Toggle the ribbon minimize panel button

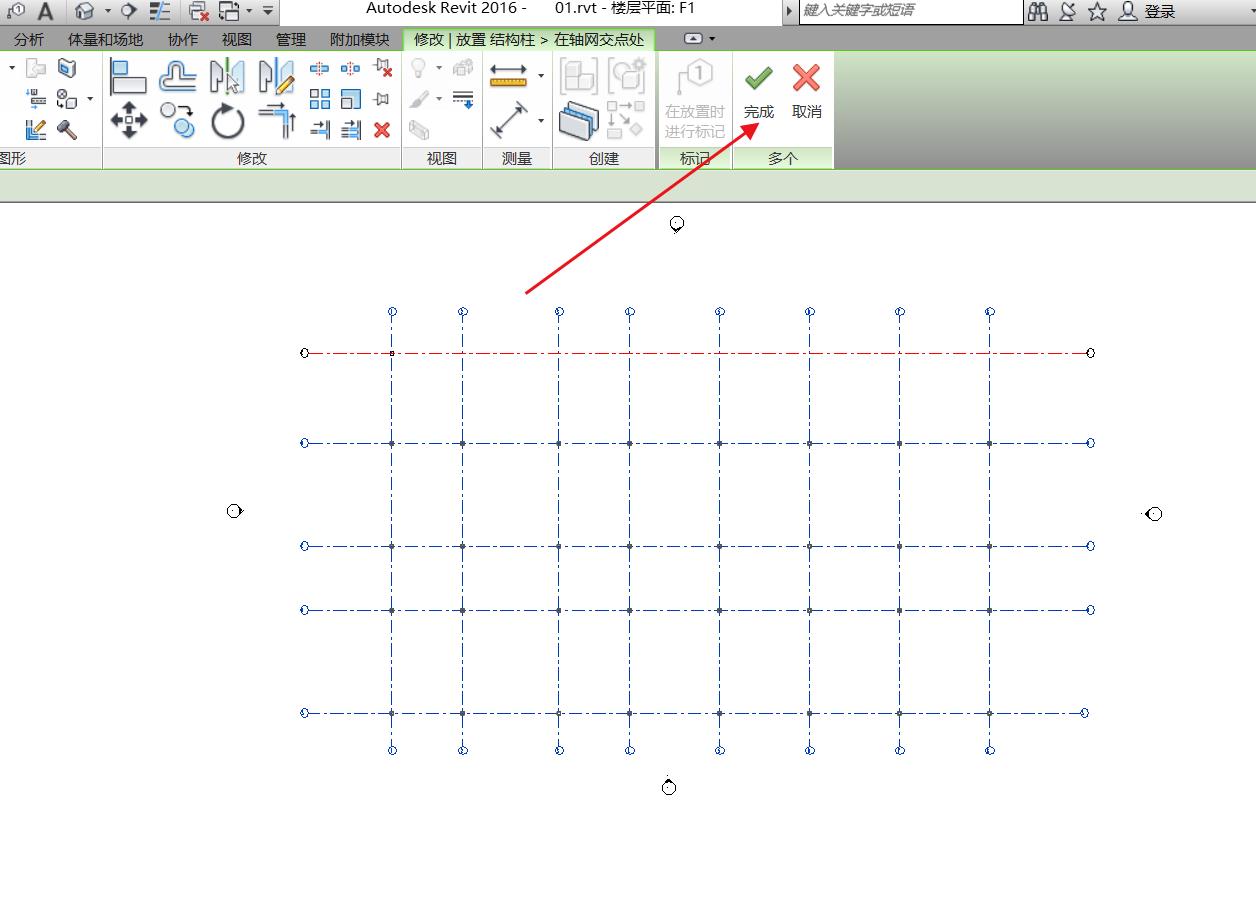point(693,39)
